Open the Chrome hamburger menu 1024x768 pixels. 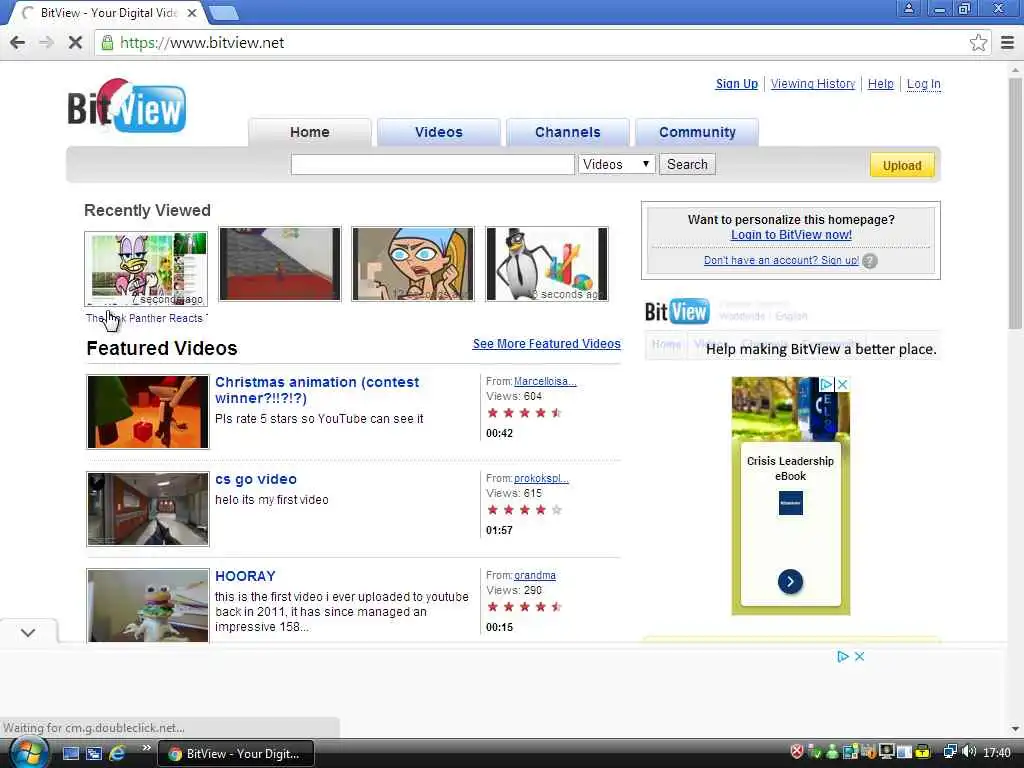pyautogui.click(x=1007, y=43)
